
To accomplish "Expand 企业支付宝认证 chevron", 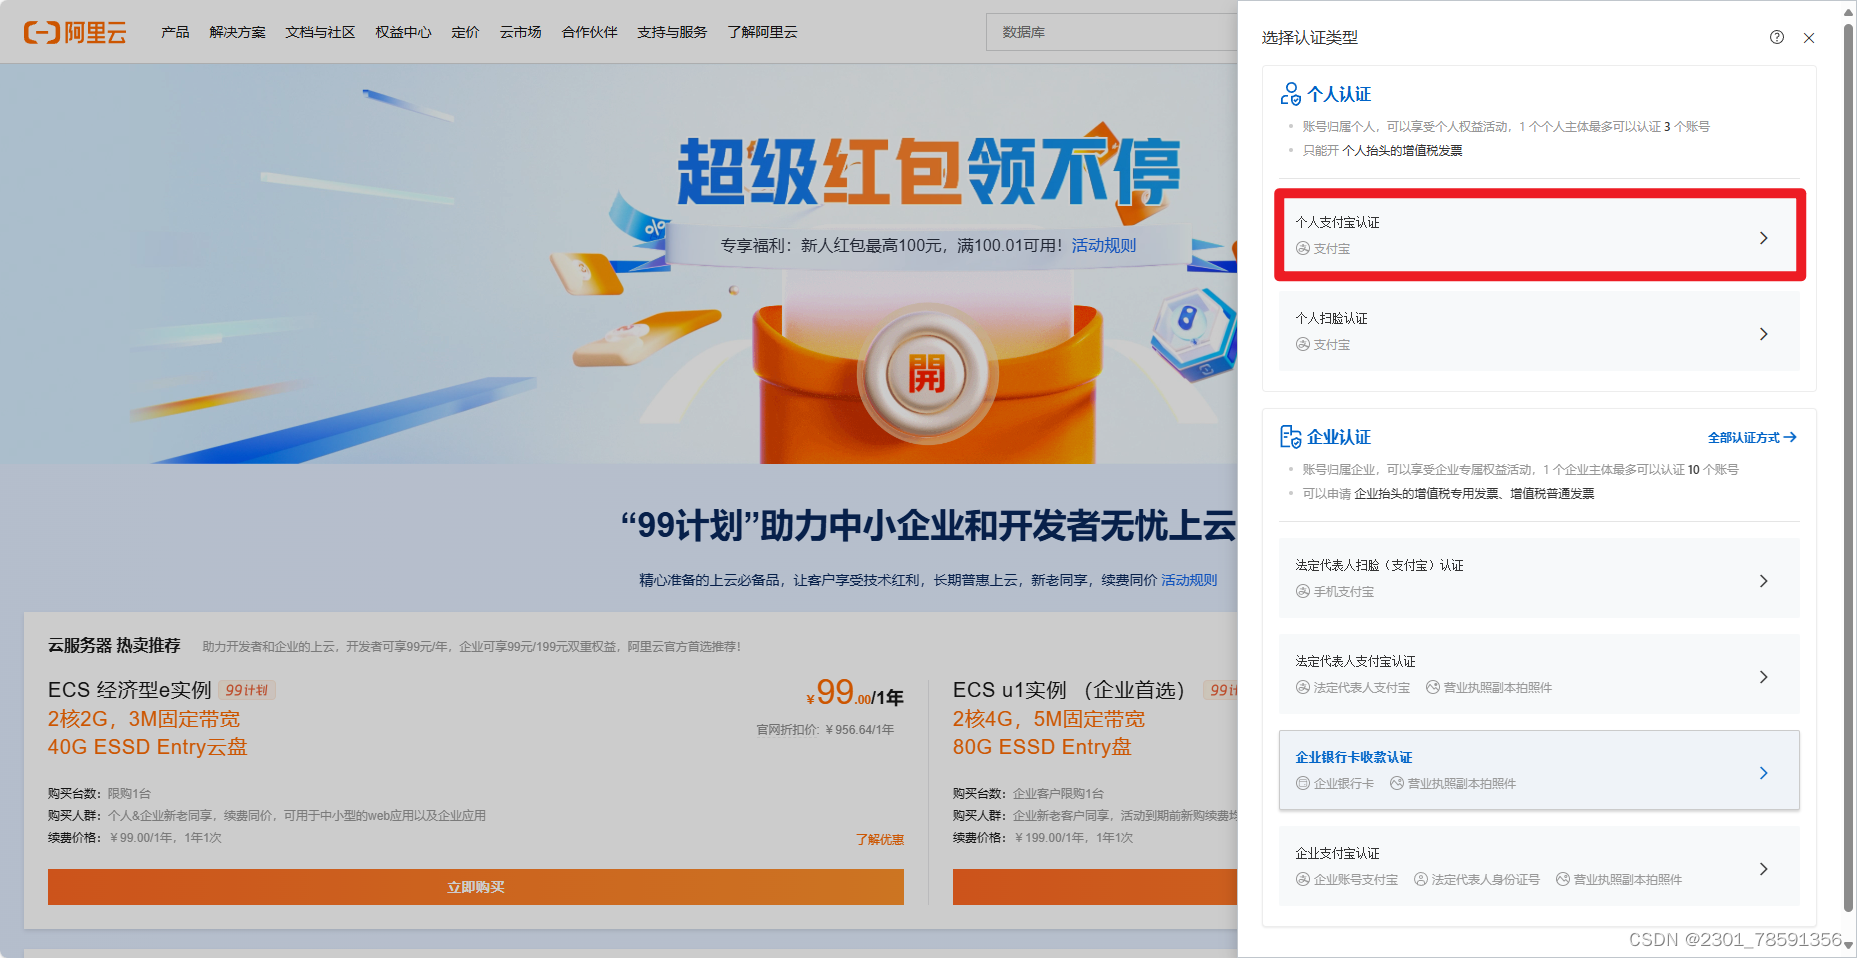I will tap(1763, 869).
